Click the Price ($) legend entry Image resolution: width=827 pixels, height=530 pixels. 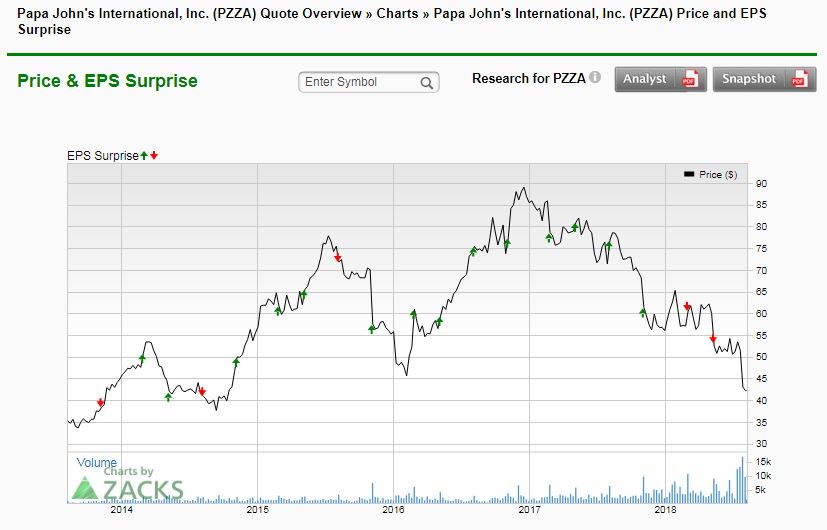(x=710, y=175)
